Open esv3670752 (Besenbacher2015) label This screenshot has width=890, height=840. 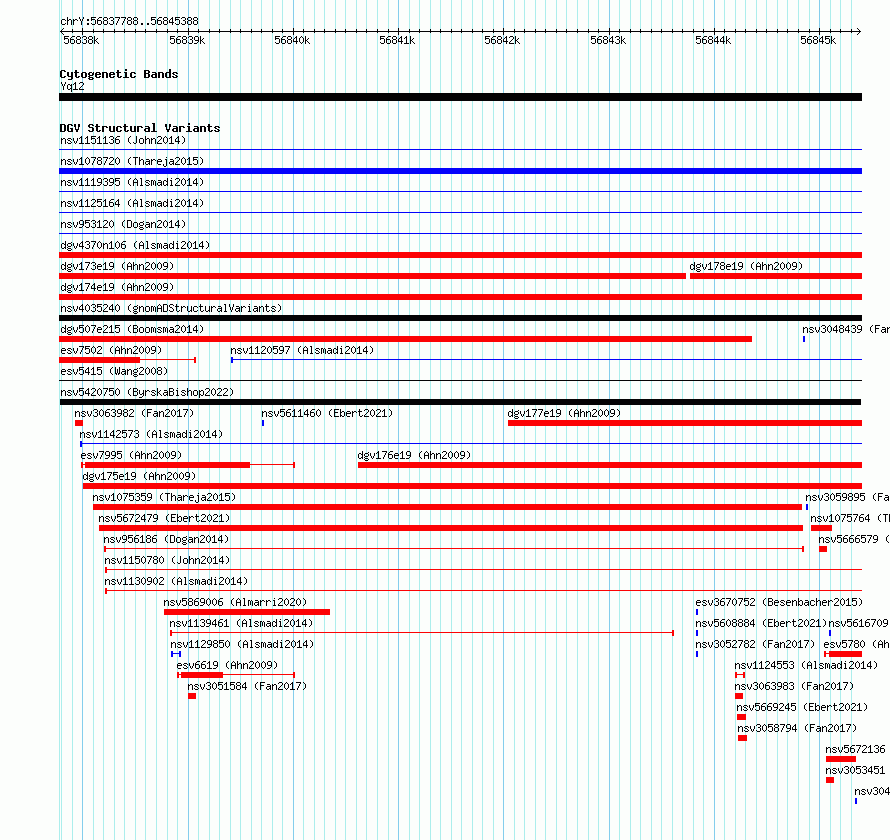pyautogui.click(x=779, y=602)
